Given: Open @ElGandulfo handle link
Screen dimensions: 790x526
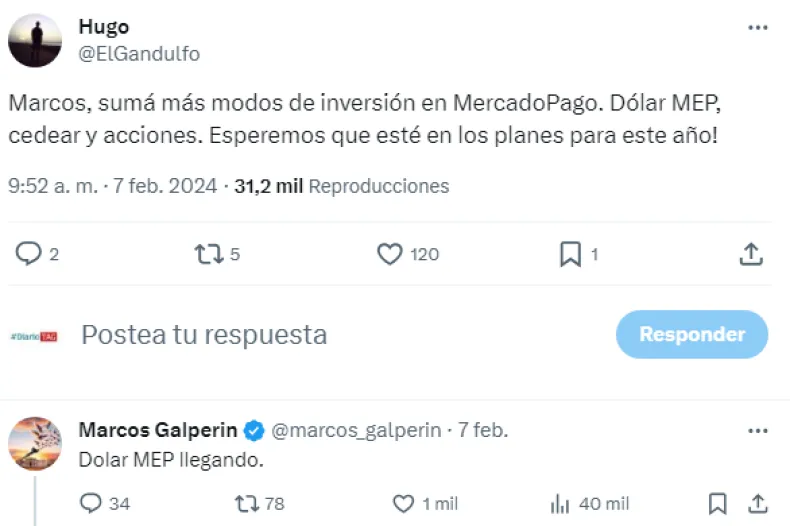Looking at the screenshot, I should pos(139,54).
